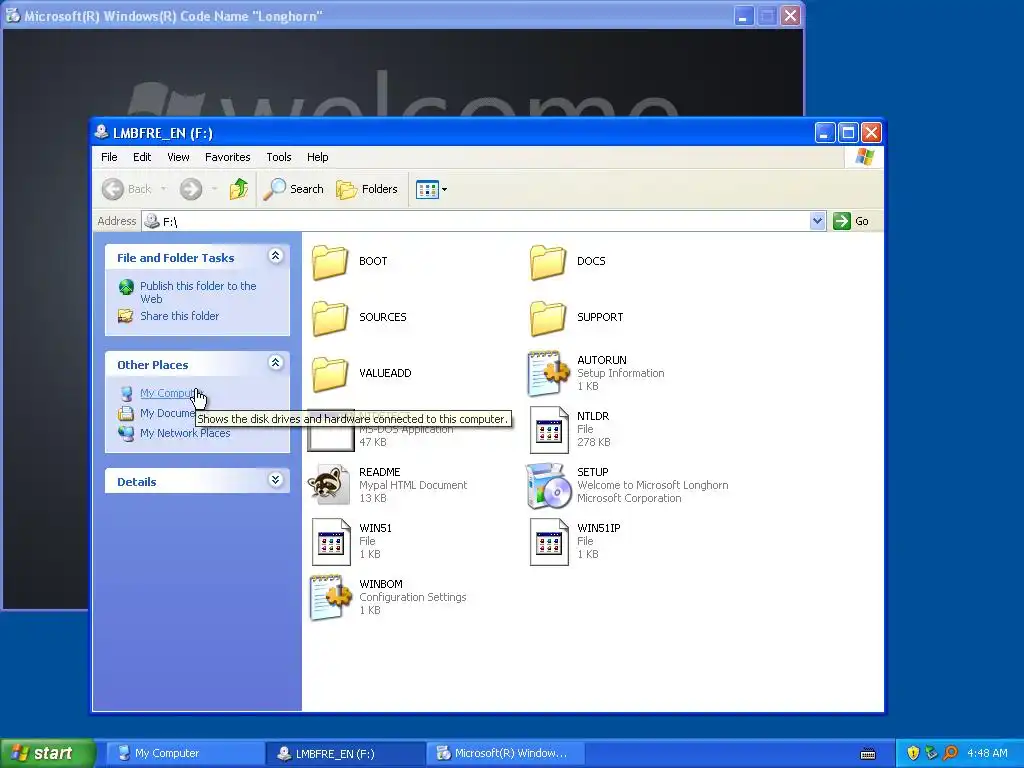
Task: Collapse the Other Places panel
Action: 276,362
